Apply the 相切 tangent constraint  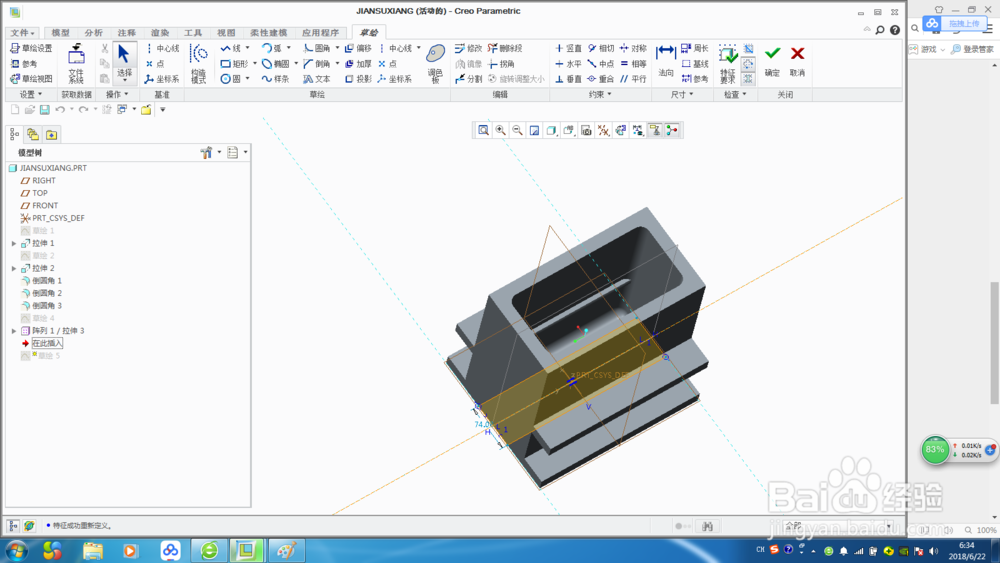click(601, 48)
